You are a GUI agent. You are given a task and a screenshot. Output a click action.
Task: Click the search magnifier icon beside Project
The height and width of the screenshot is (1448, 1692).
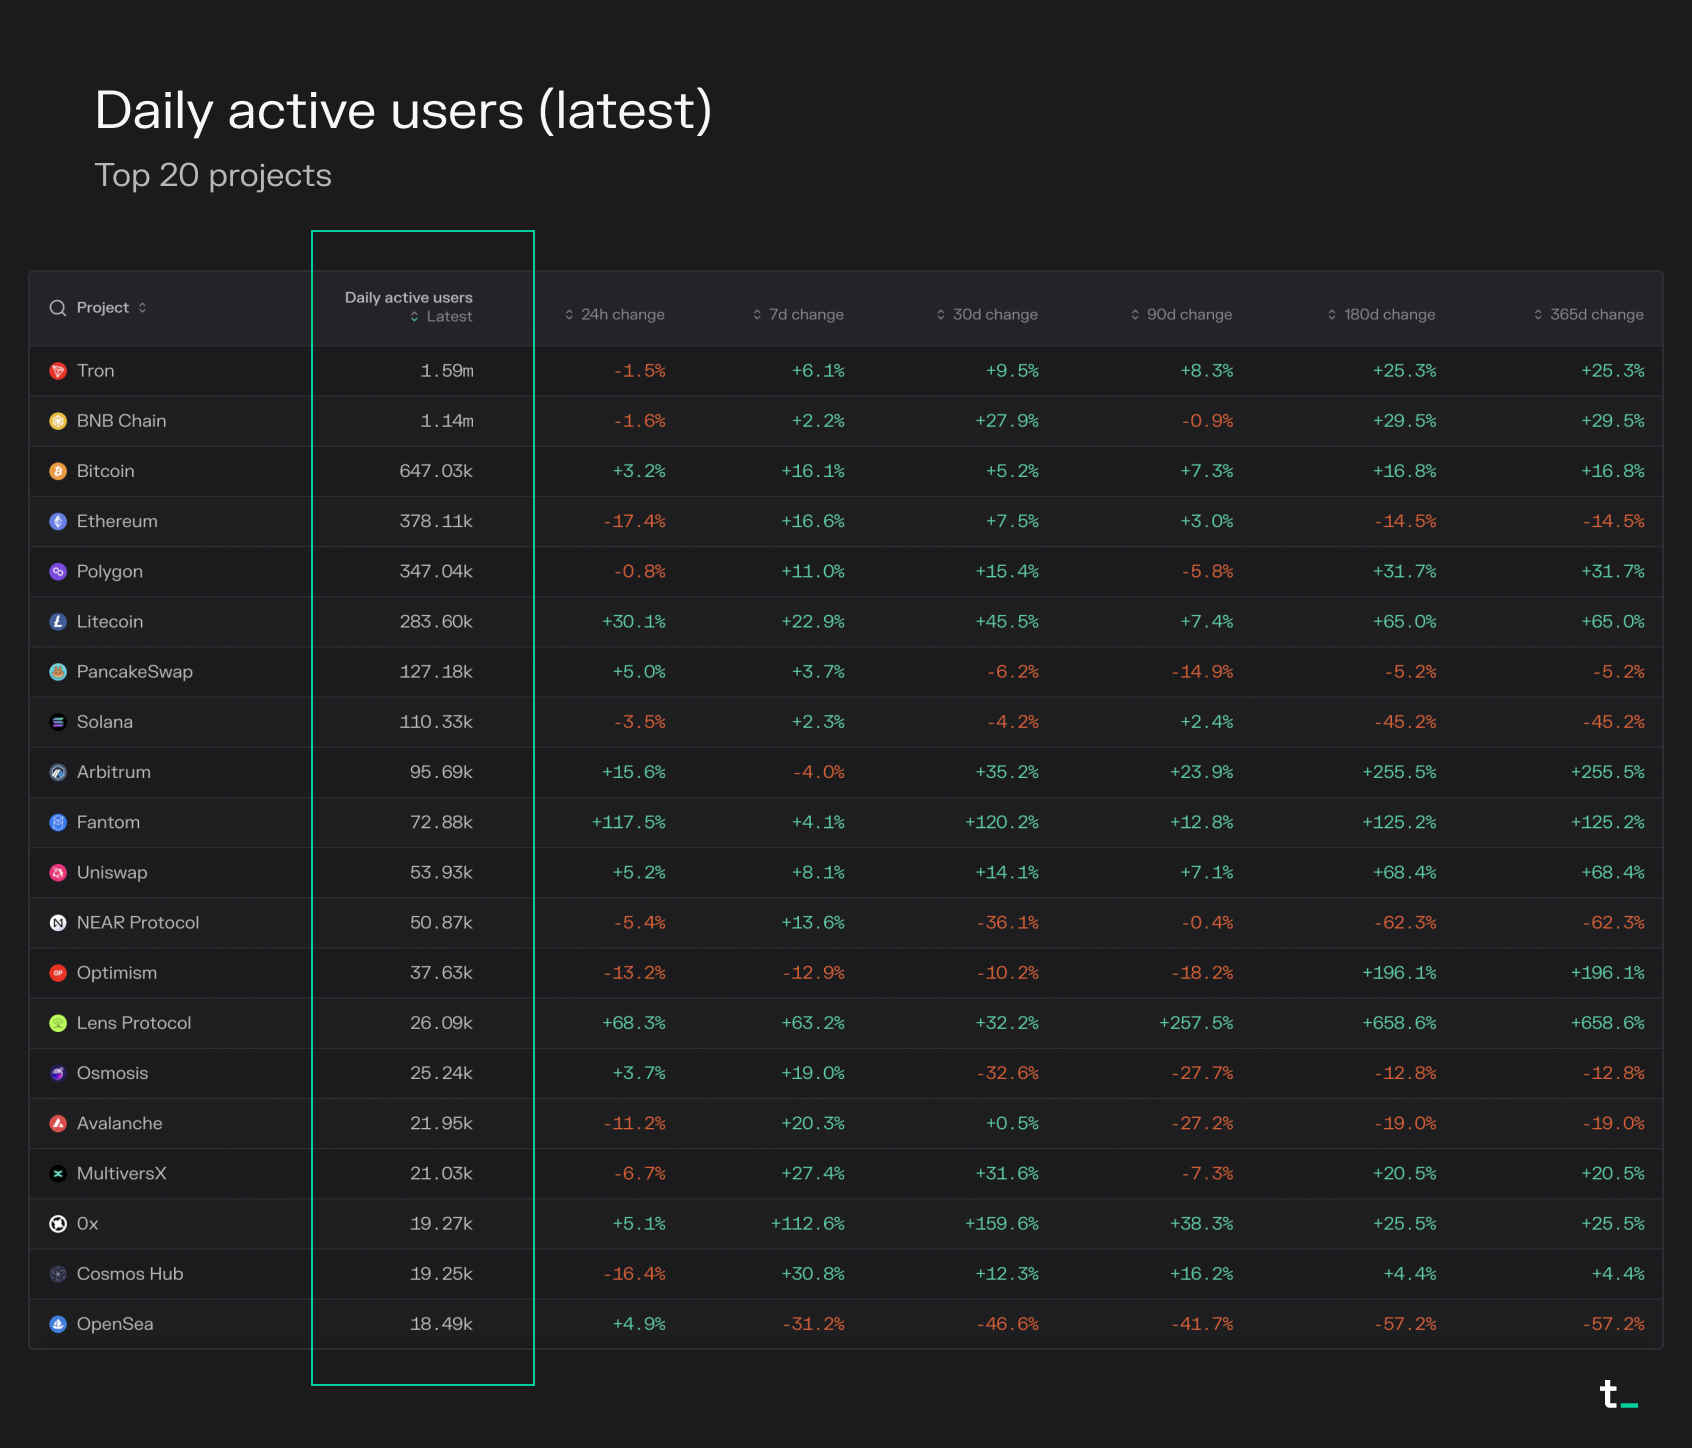click(x=58, y=308)
